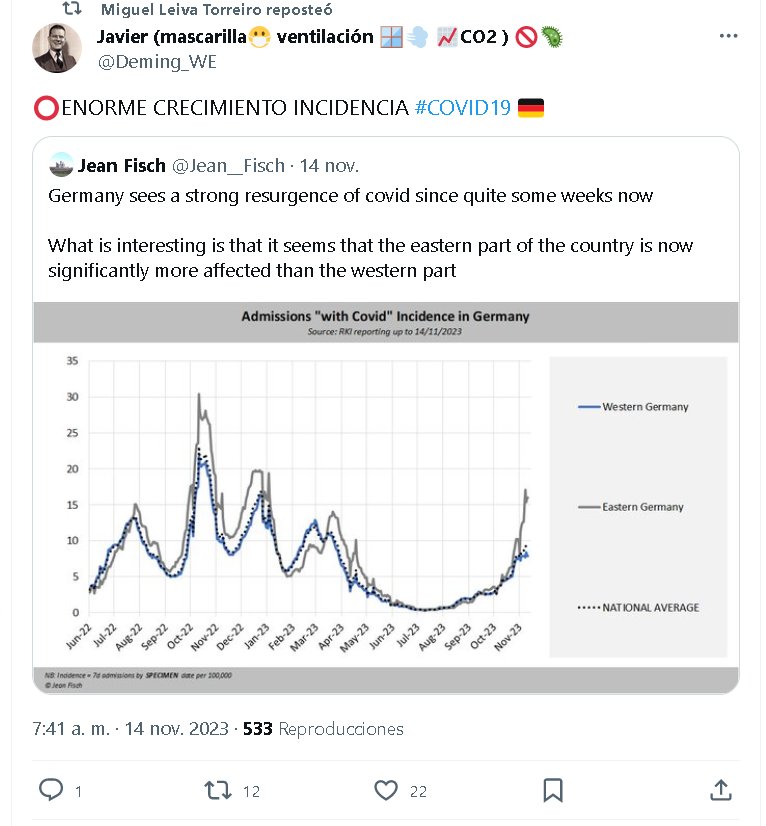Click the repost arrows icon beside Miguel's name
The width and height of the screenshot is (766, 826).
(71, 9)
